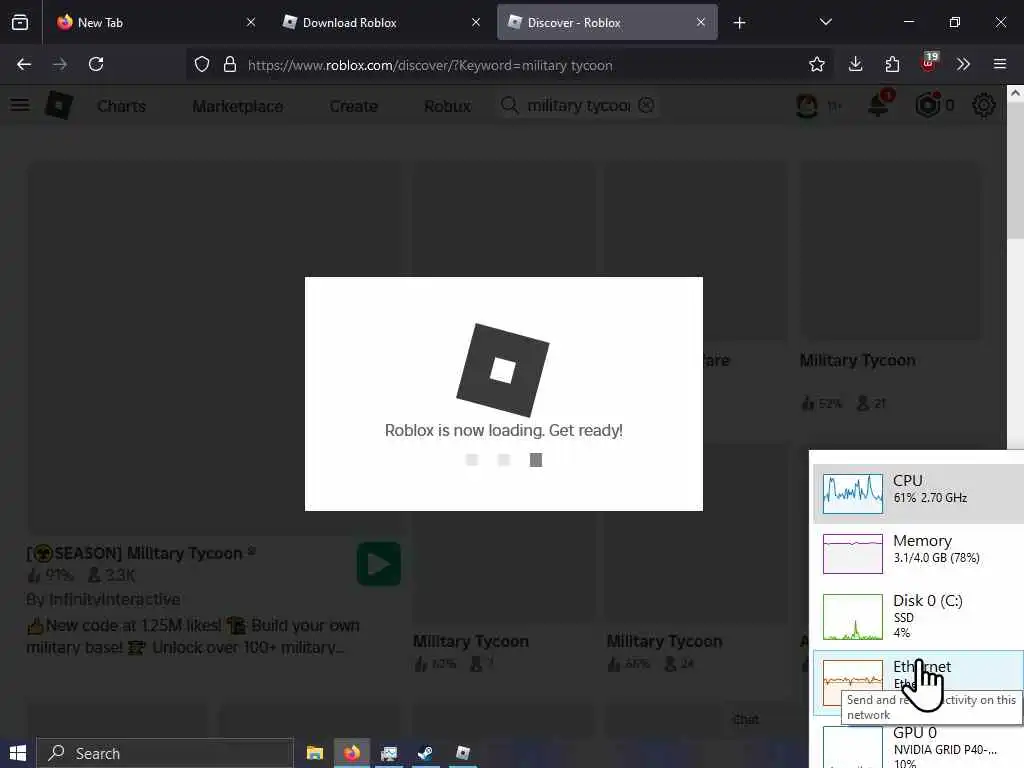Close the Discover - Roblox tab
The image size is (1024, 768).
[x=701, y=22]
